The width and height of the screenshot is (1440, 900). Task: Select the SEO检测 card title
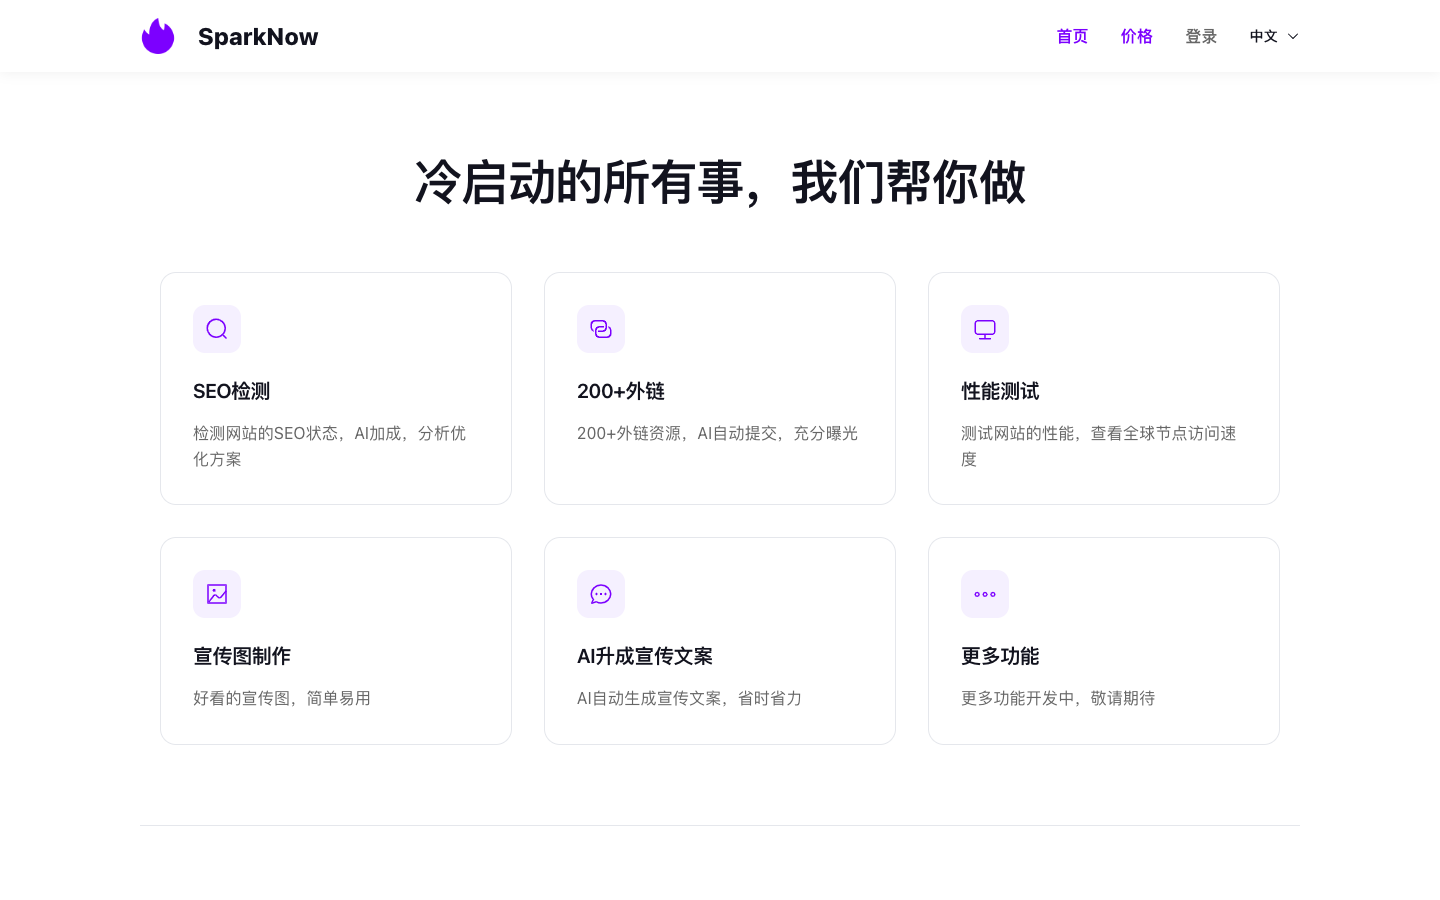[x=231, y=391]
